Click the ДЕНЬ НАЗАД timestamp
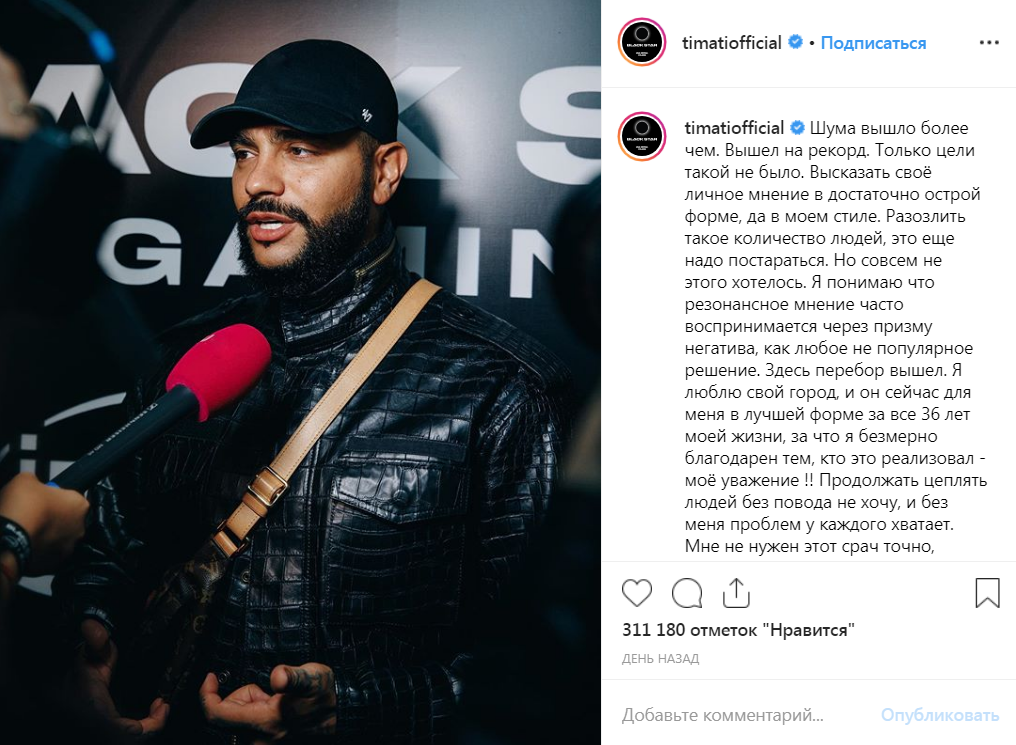Image resolution: width=1016 pixels, height=745 pixels. (660, 659)
